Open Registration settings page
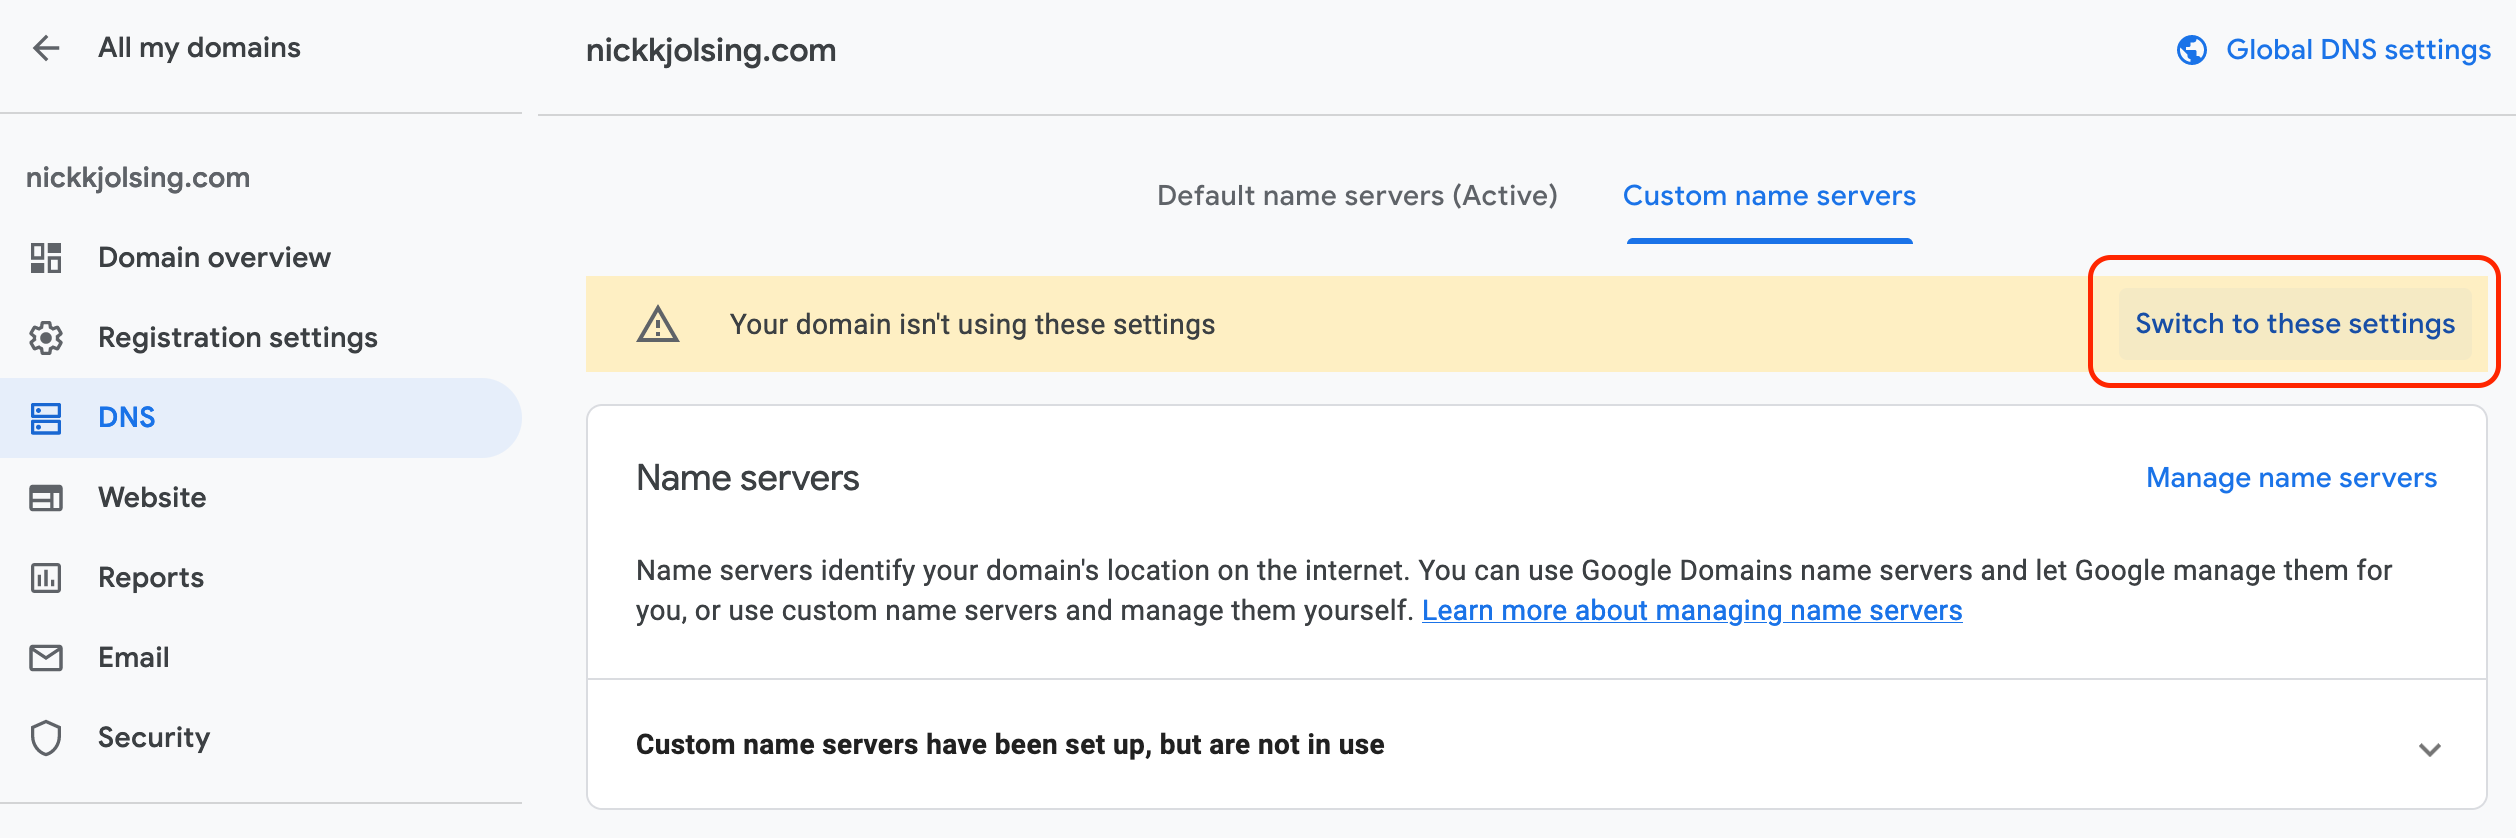The image size is (2516, 838). pyautogui.click(x=238, y=338)
